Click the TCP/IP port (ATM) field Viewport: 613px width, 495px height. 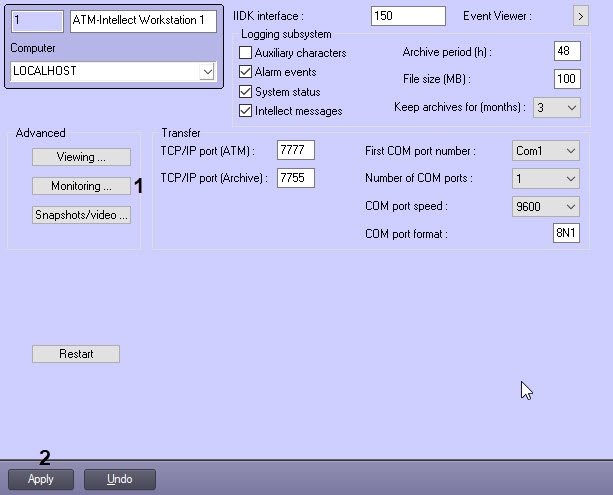coord(296,150)
